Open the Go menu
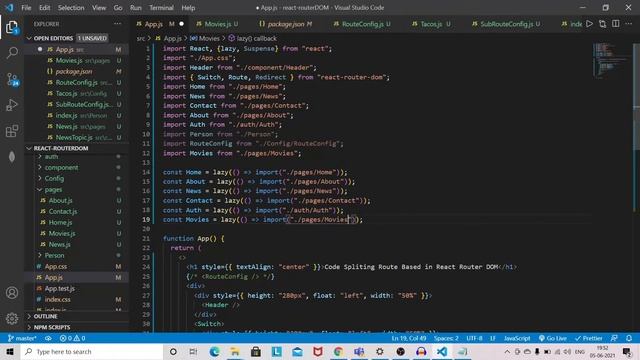Image resolution: width=640 pixels, height=360 pixels. click(118, 8)
